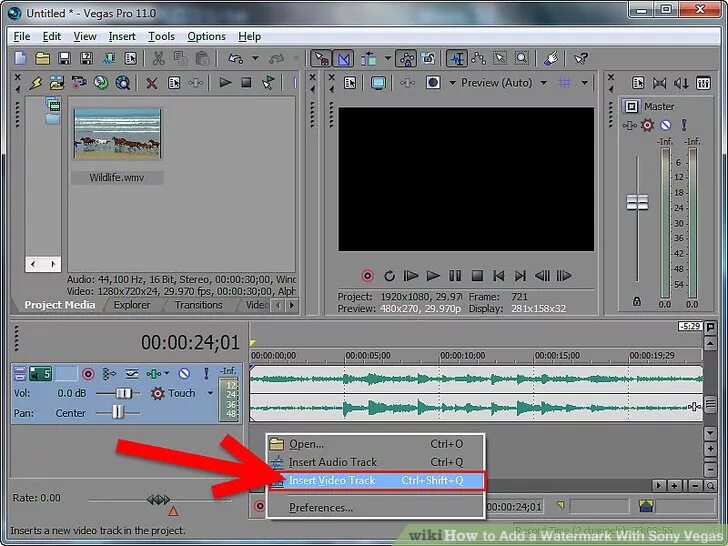The height and width of the screenshot is (546, 728).
Task: Toggle the Master fader lock icon
Action: (x=637, y=301)
